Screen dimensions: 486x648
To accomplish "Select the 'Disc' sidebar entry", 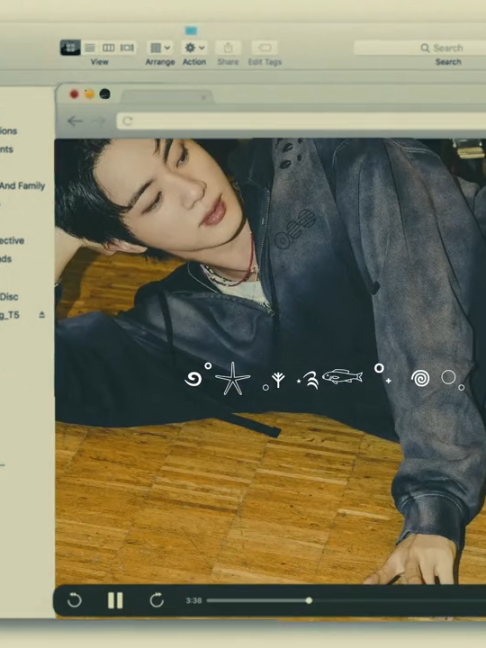I will 9,297.
